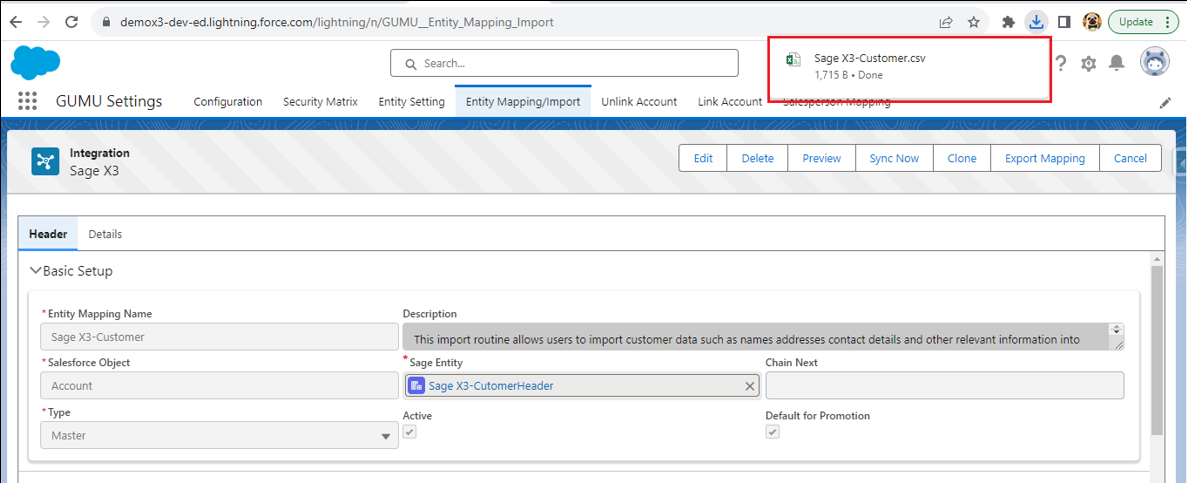Viewport: 1187px width, 483px height.
Task: Bookmark this page with star icon
Action: point(973,22)
